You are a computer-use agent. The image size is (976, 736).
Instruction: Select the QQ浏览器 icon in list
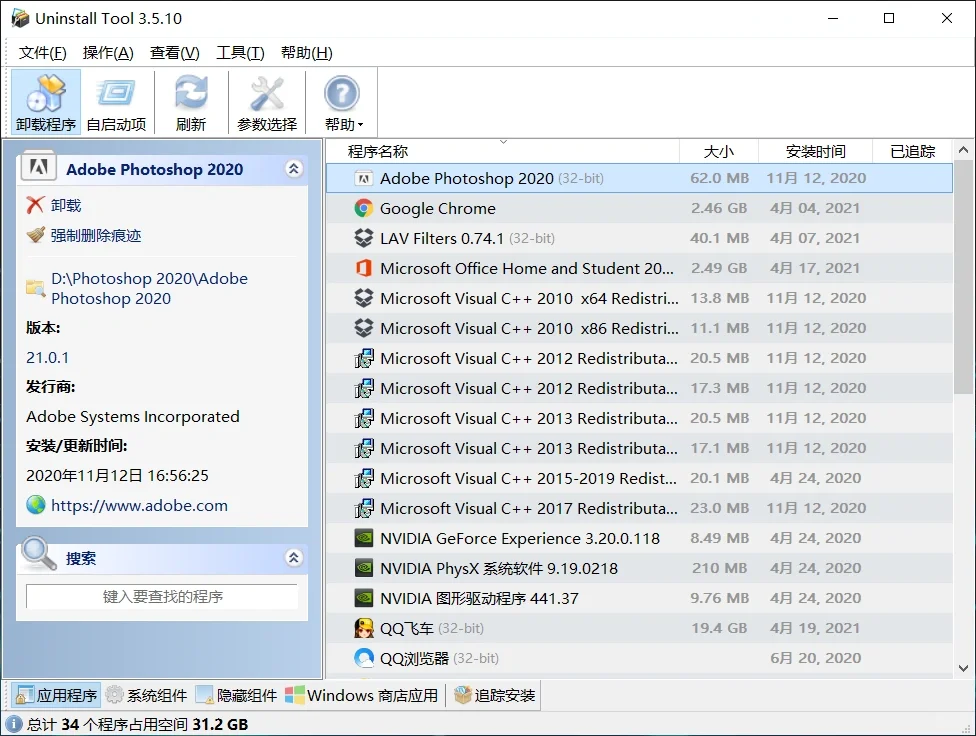coord(364,658)
